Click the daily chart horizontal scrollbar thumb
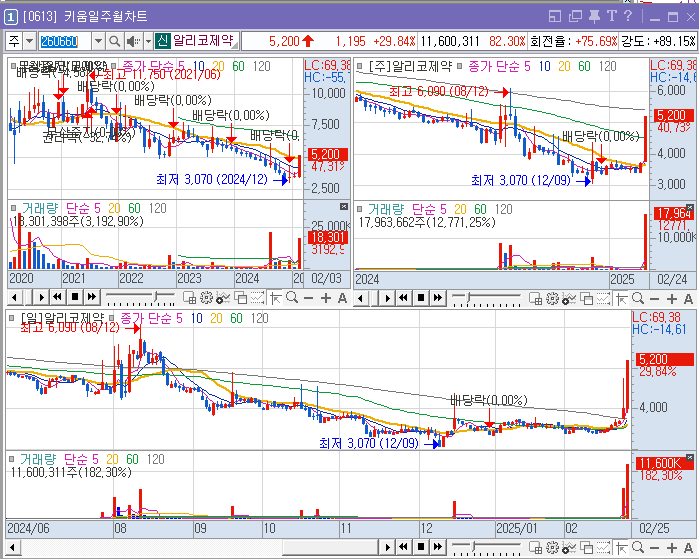699x559 pixels. [x=330, y=547]
